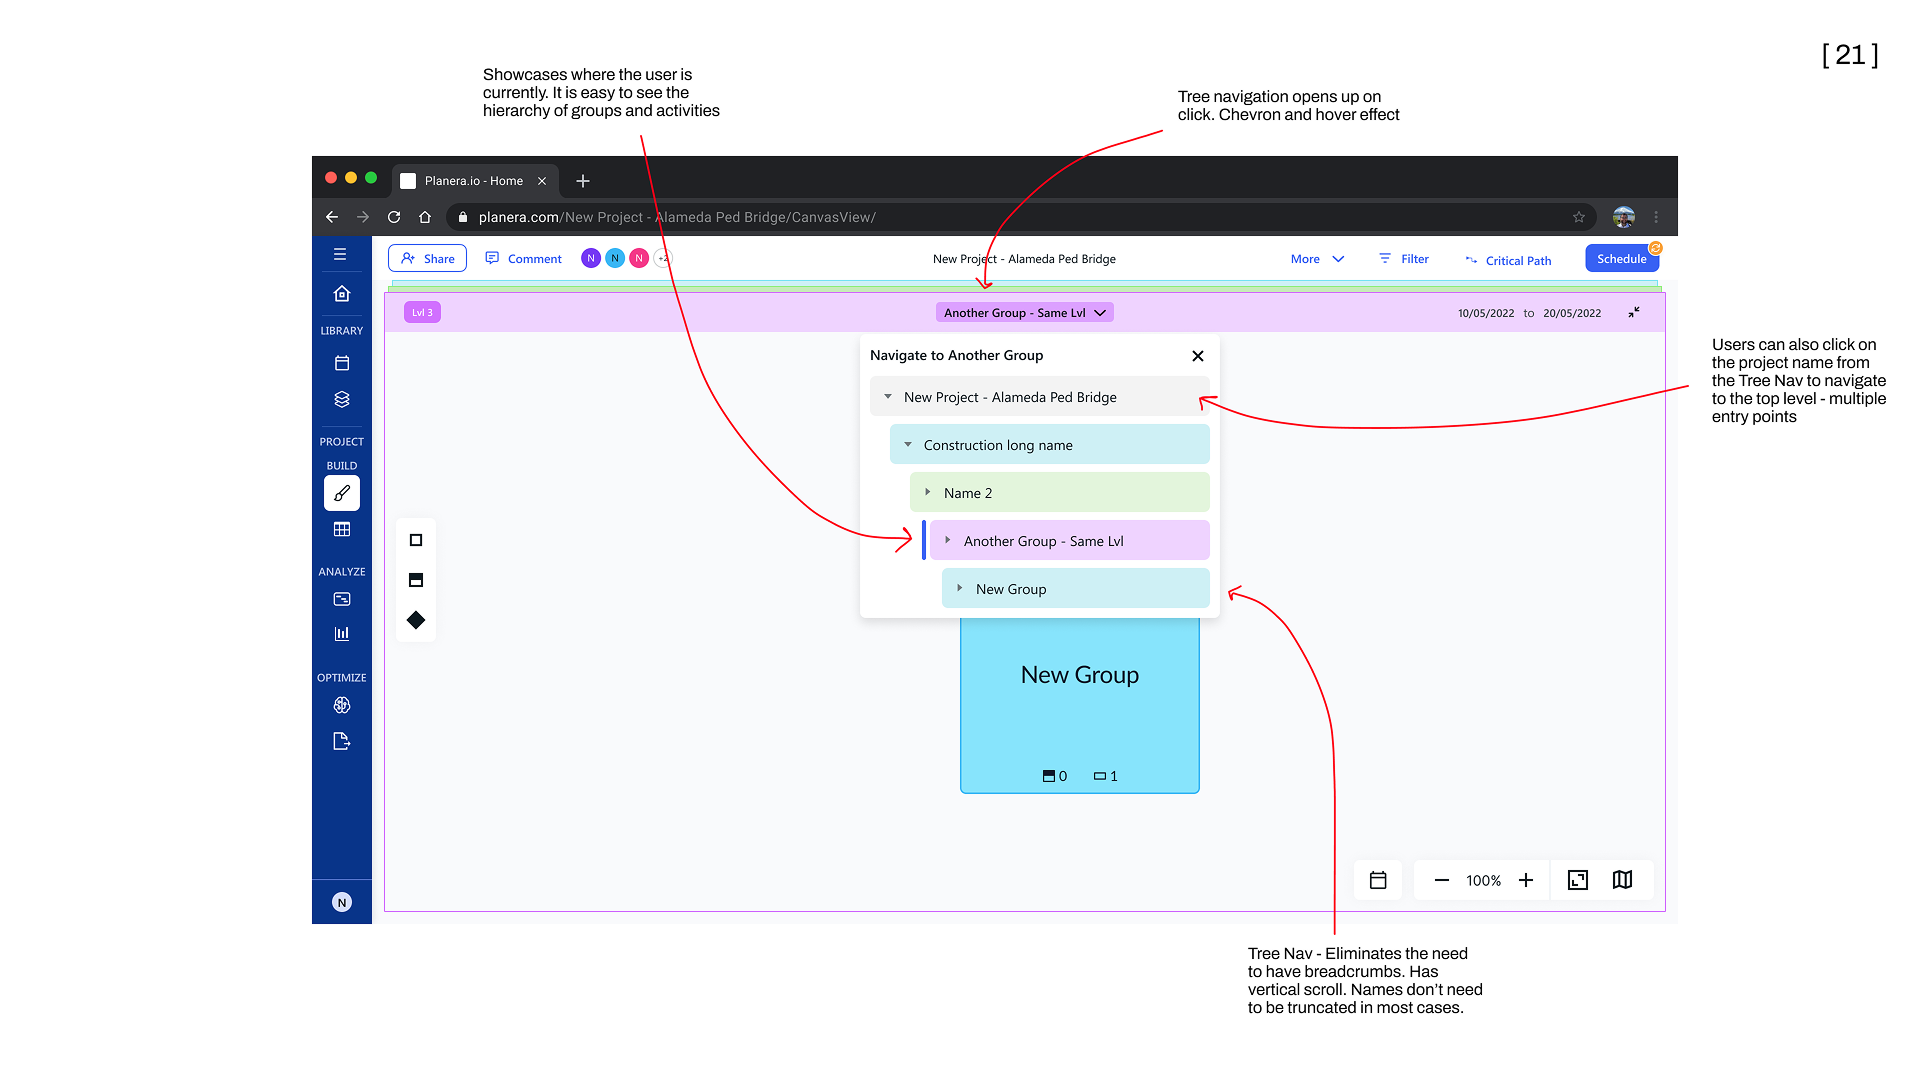Click the pink N collaborator avatar

(x=639, y=258)
